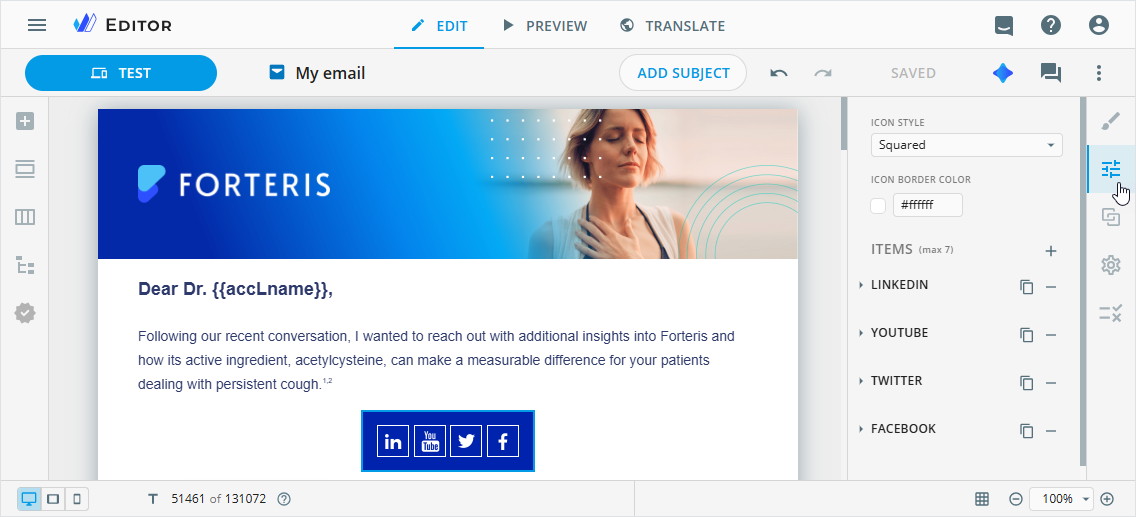Open the Icon Style dropdown

pyautogui.click(x=964, y=145)
